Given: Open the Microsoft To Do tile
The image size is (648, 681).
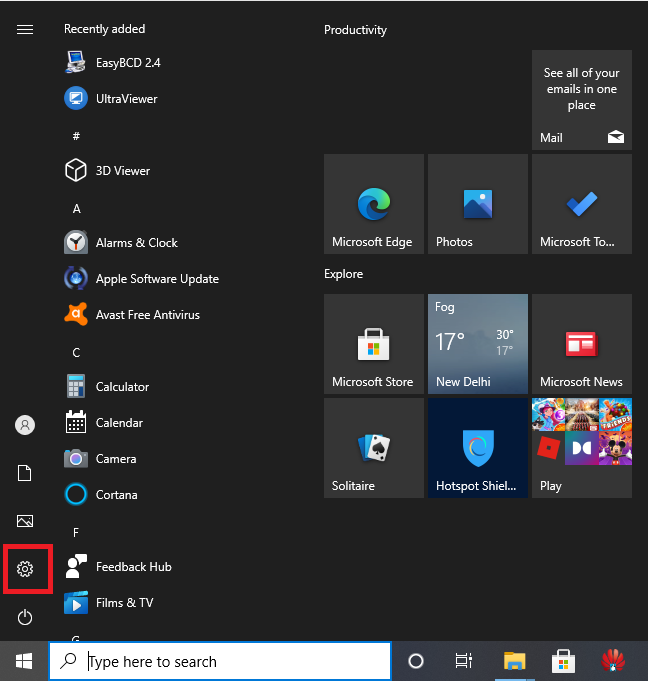Looking at the screenshot, I should (x=582, y=204).
